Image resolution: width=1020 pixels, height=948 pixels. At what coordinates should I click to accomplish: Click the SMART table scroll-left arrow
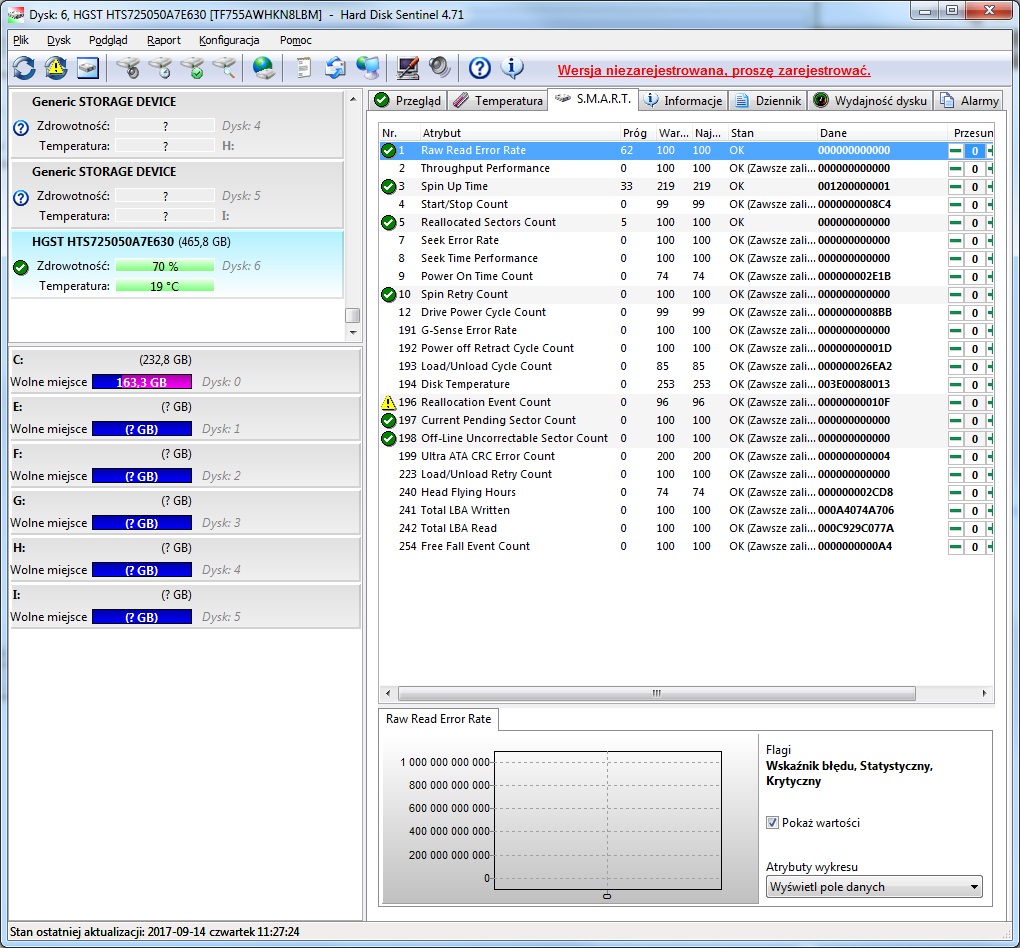(x=388, y=694)
